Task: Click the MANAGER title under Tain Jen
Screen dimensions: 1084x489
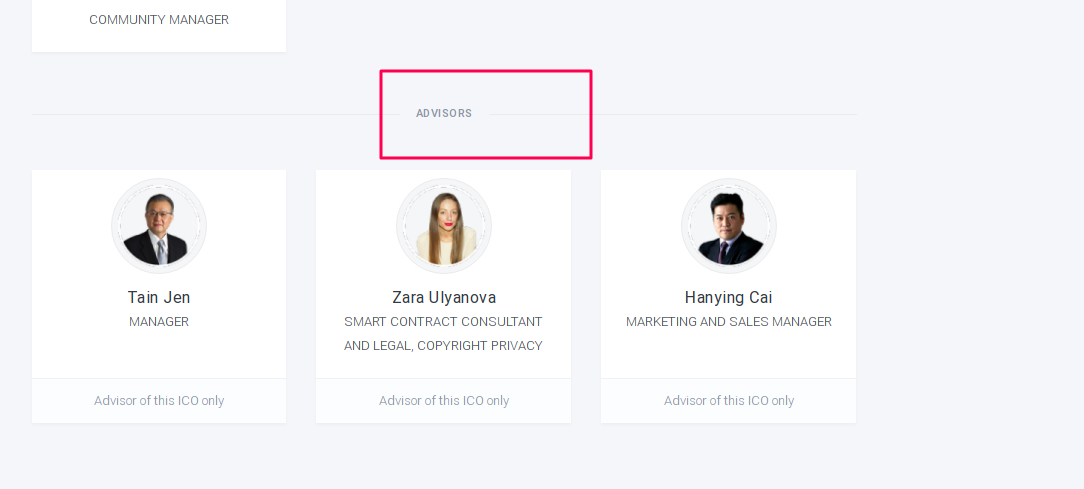Action: point(159,322)
